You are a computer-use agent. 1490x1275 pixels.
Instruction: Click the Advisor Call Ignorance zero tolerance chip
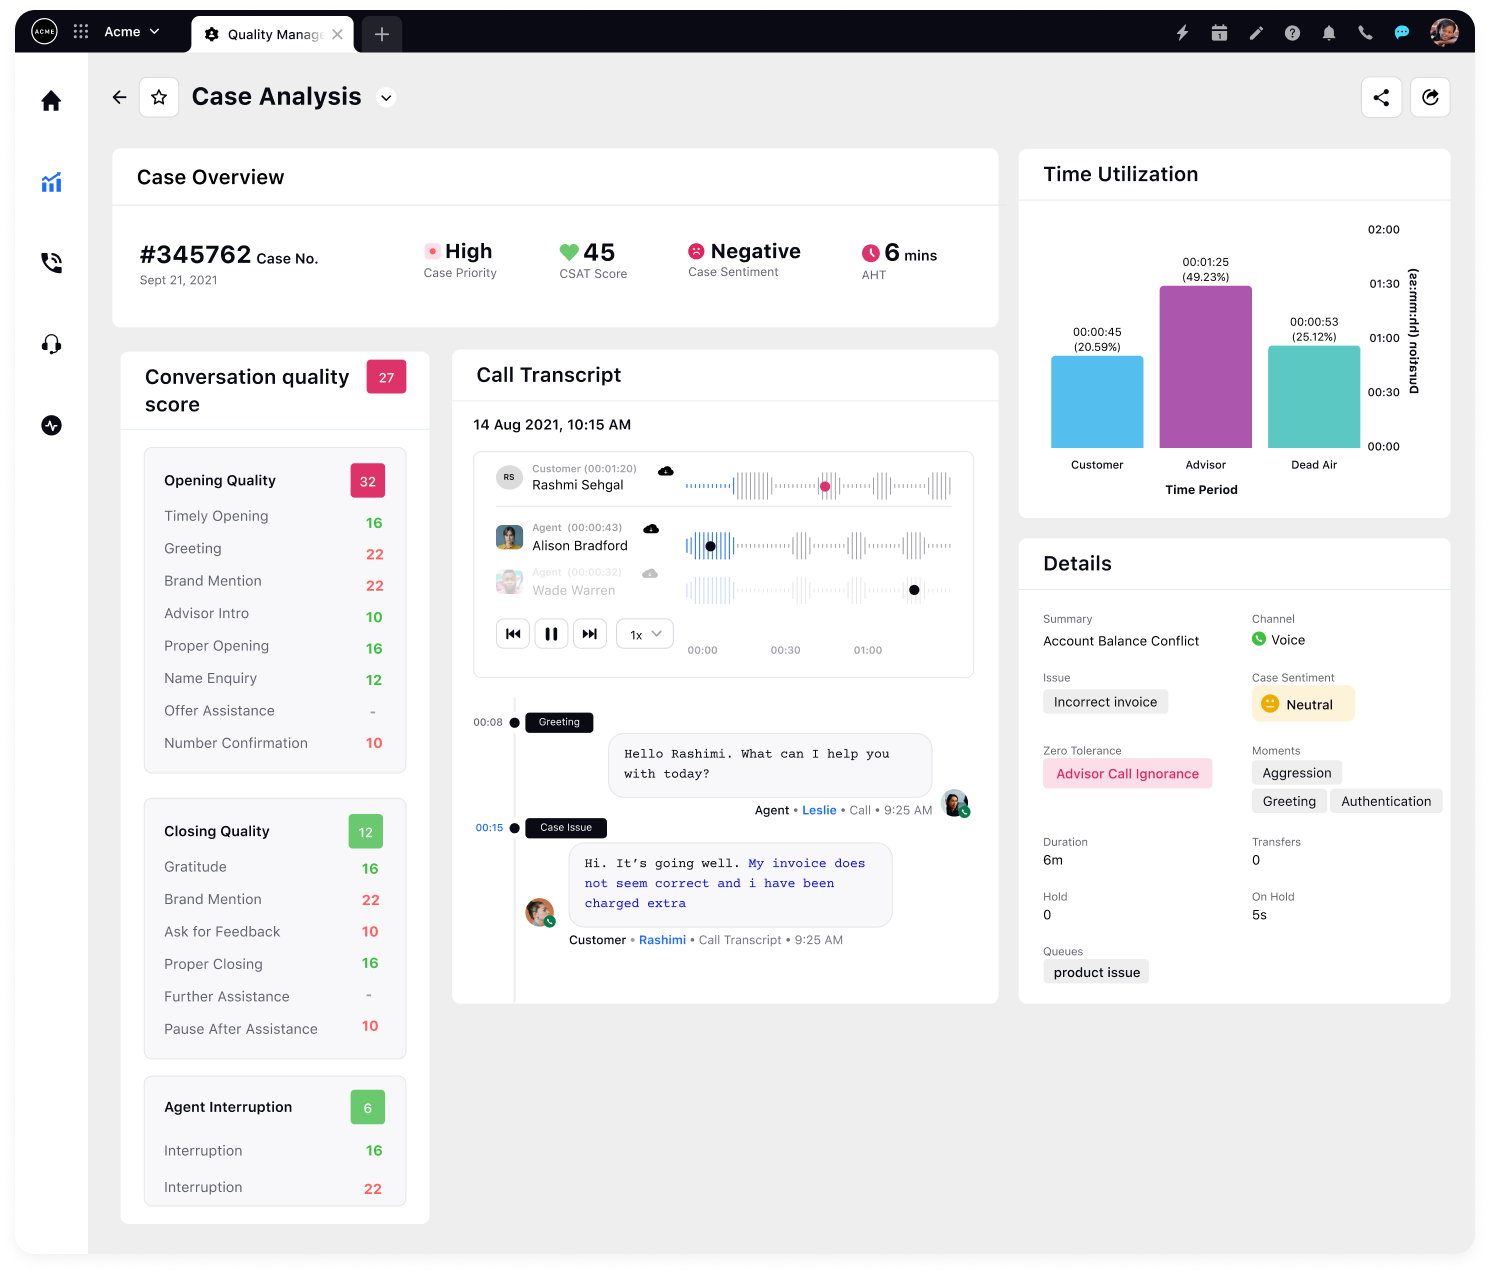[x=1127, y=773]
